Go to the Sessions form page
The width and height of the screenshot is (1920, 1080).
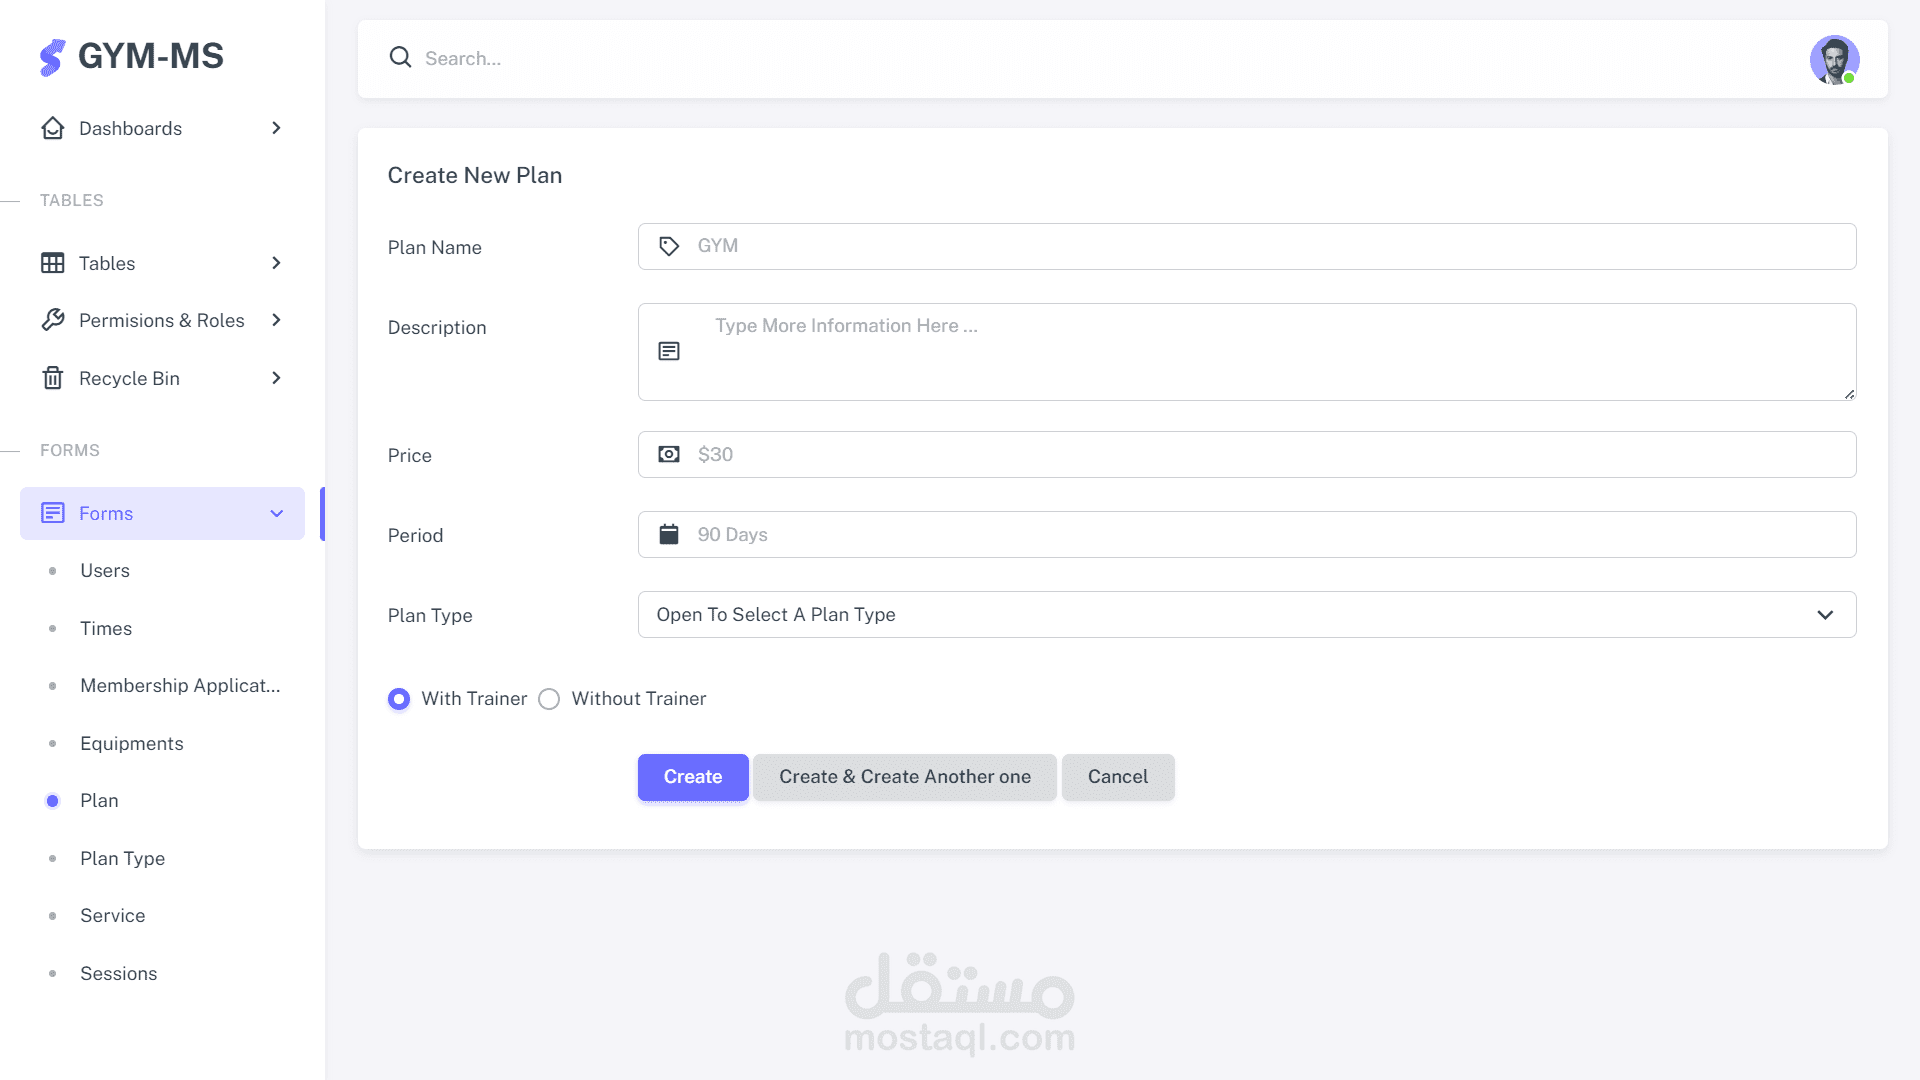pos(118,973)
